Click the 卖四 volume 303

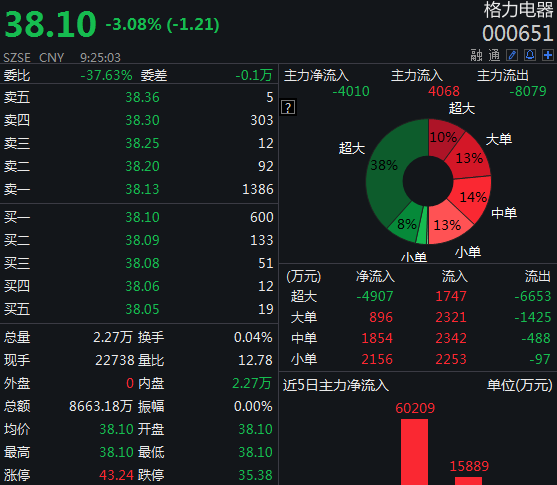click(262, 120)
